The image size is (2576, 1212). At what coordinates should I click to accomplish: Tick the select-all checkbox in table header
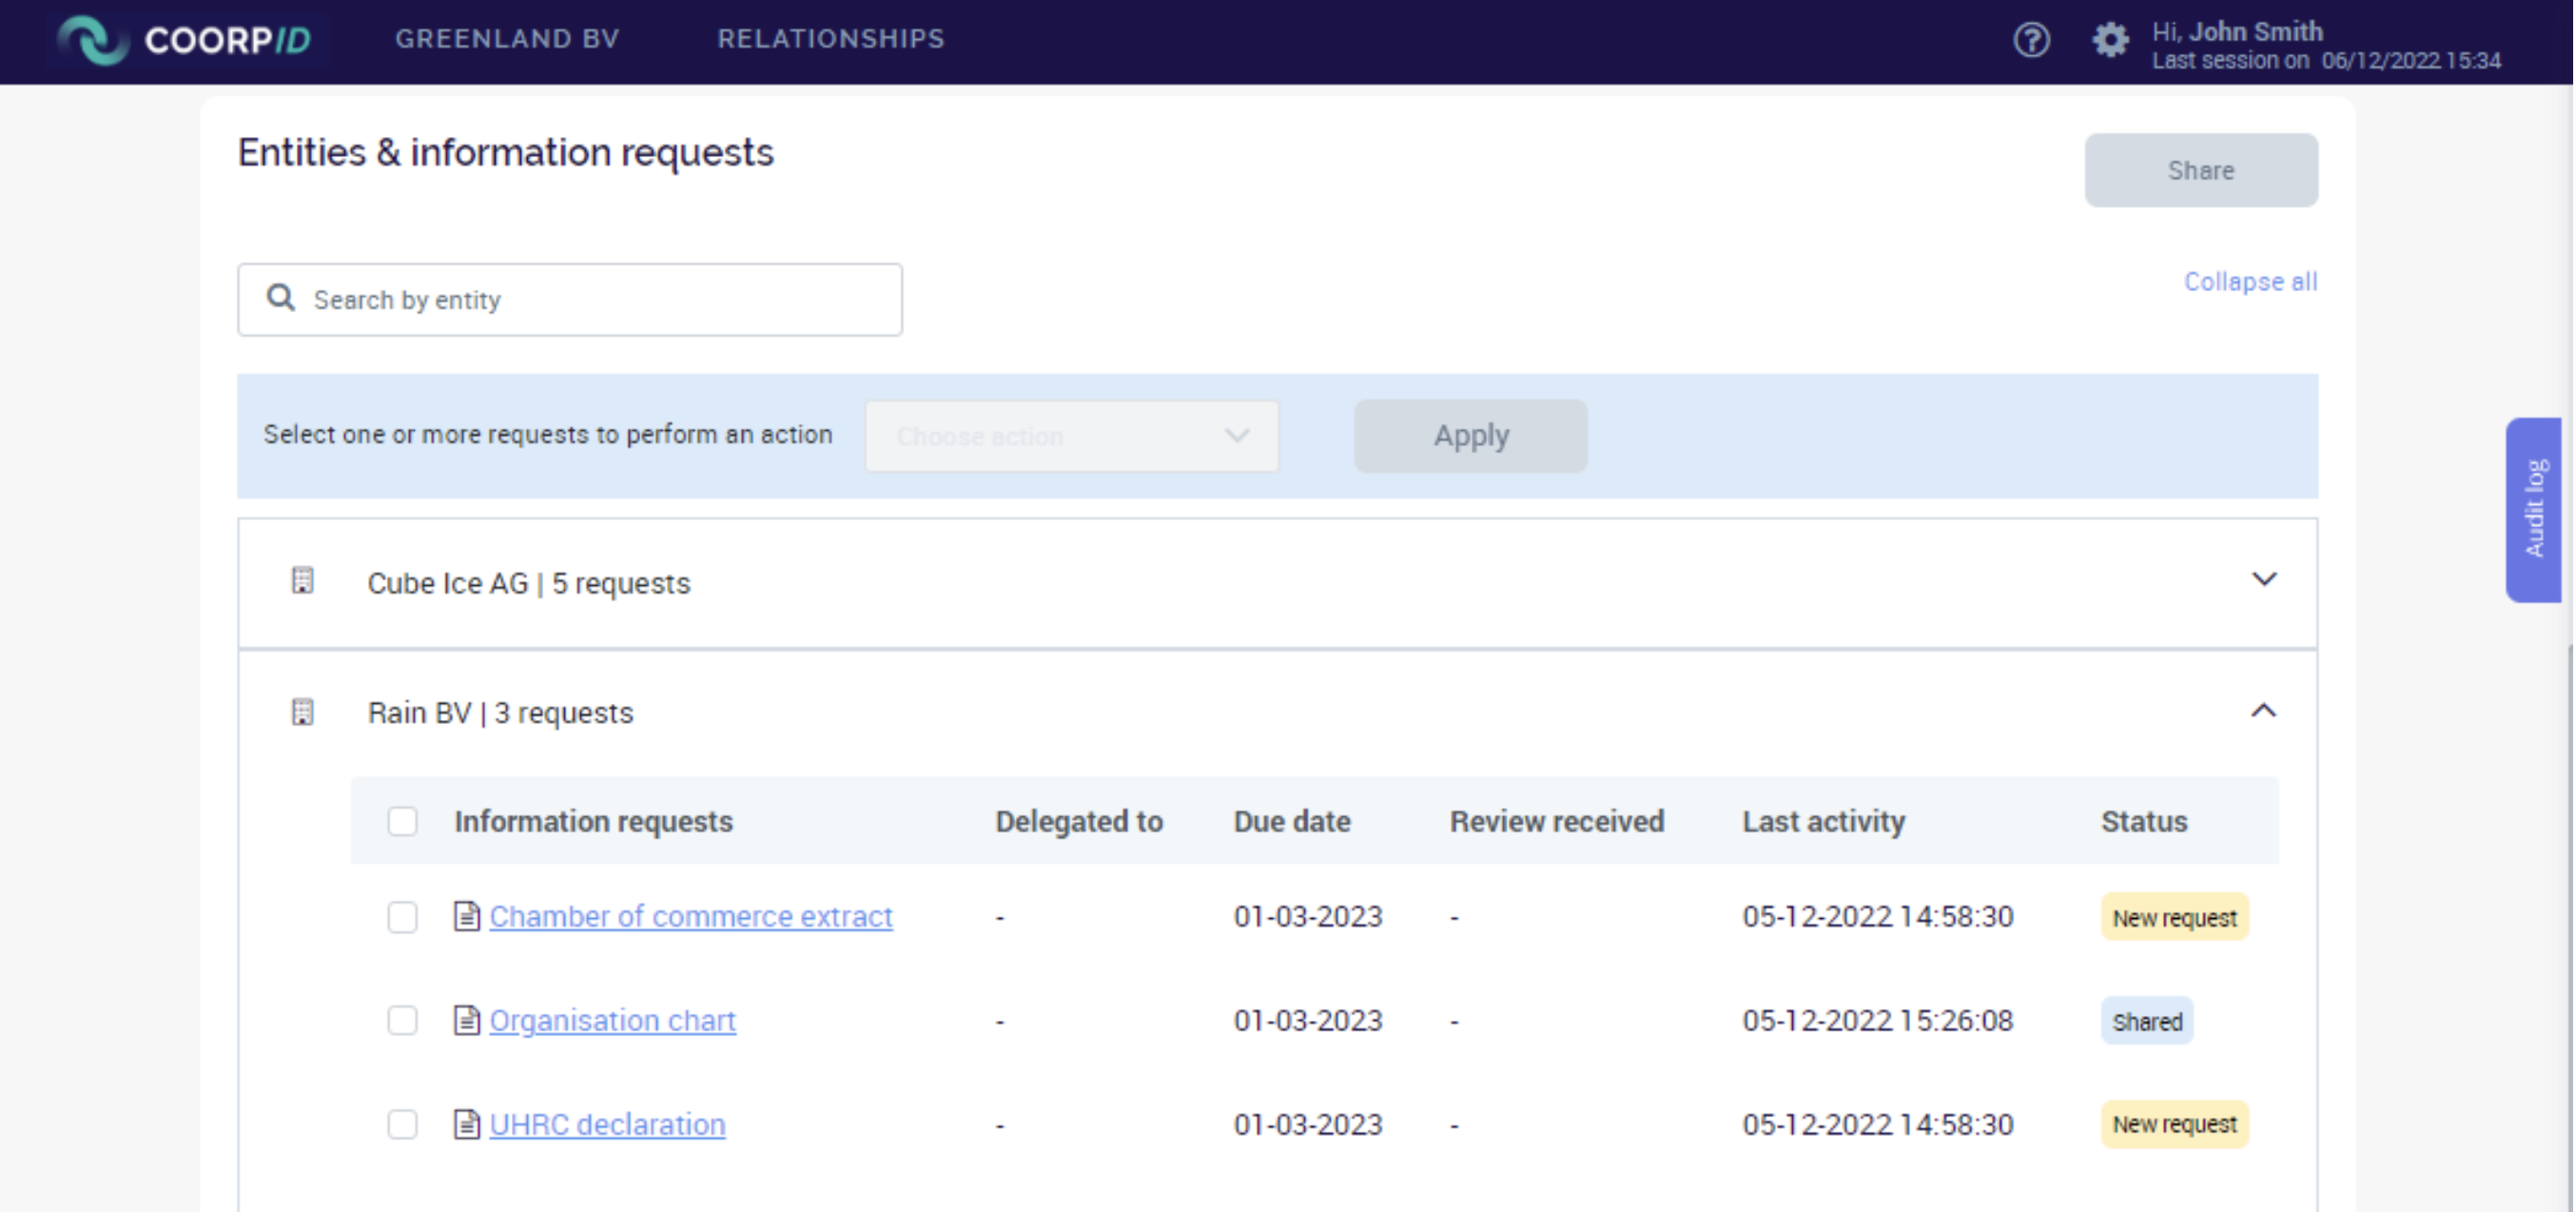click(x=402, y=821)
